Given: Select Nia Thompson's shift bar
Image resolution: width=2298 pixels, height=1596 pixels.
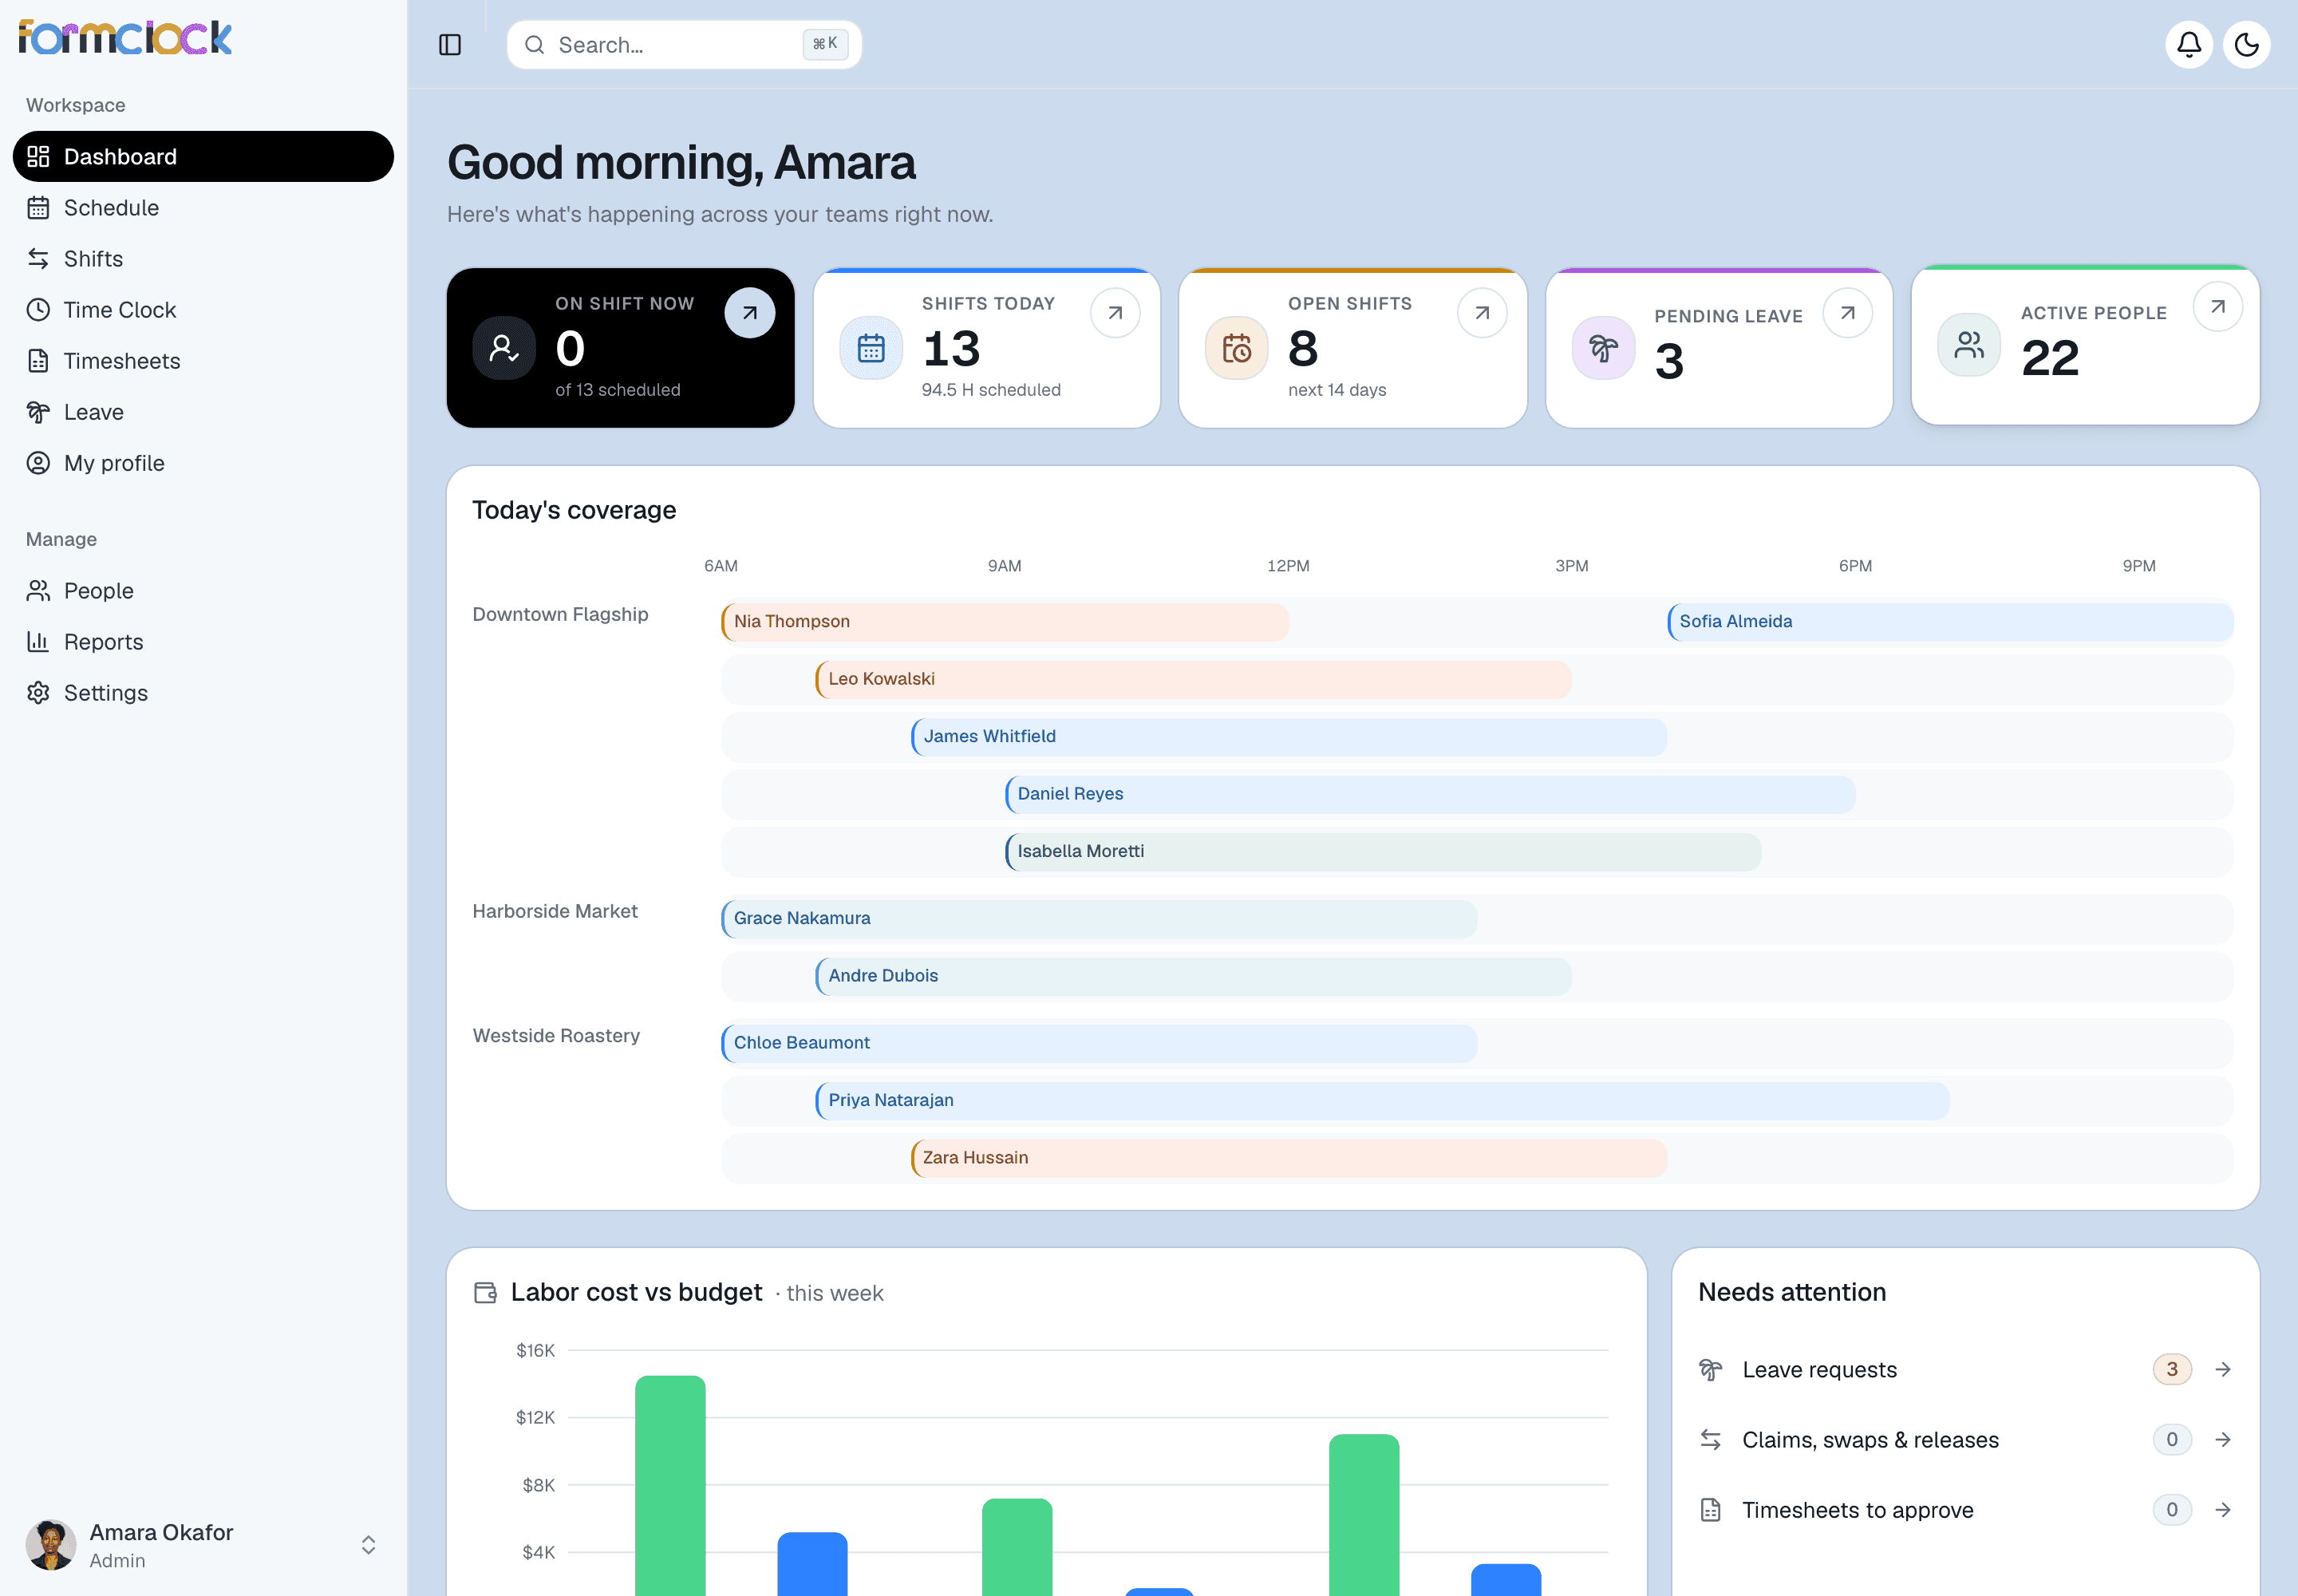Looking at the screenshot, I should pyautogui.click(x=1005, y=622).
